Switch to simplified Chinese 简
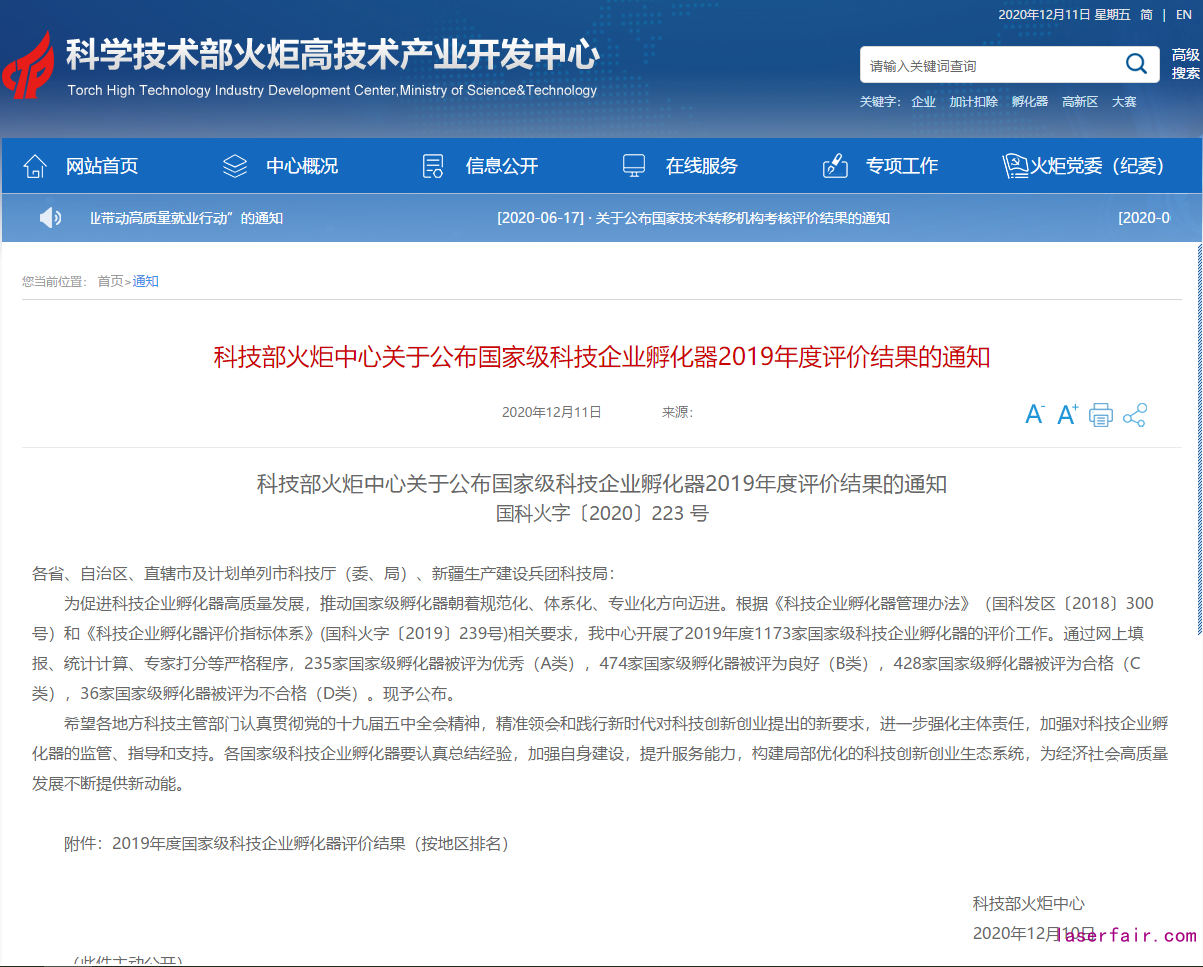1203x967 pixels. point(1146,14)
